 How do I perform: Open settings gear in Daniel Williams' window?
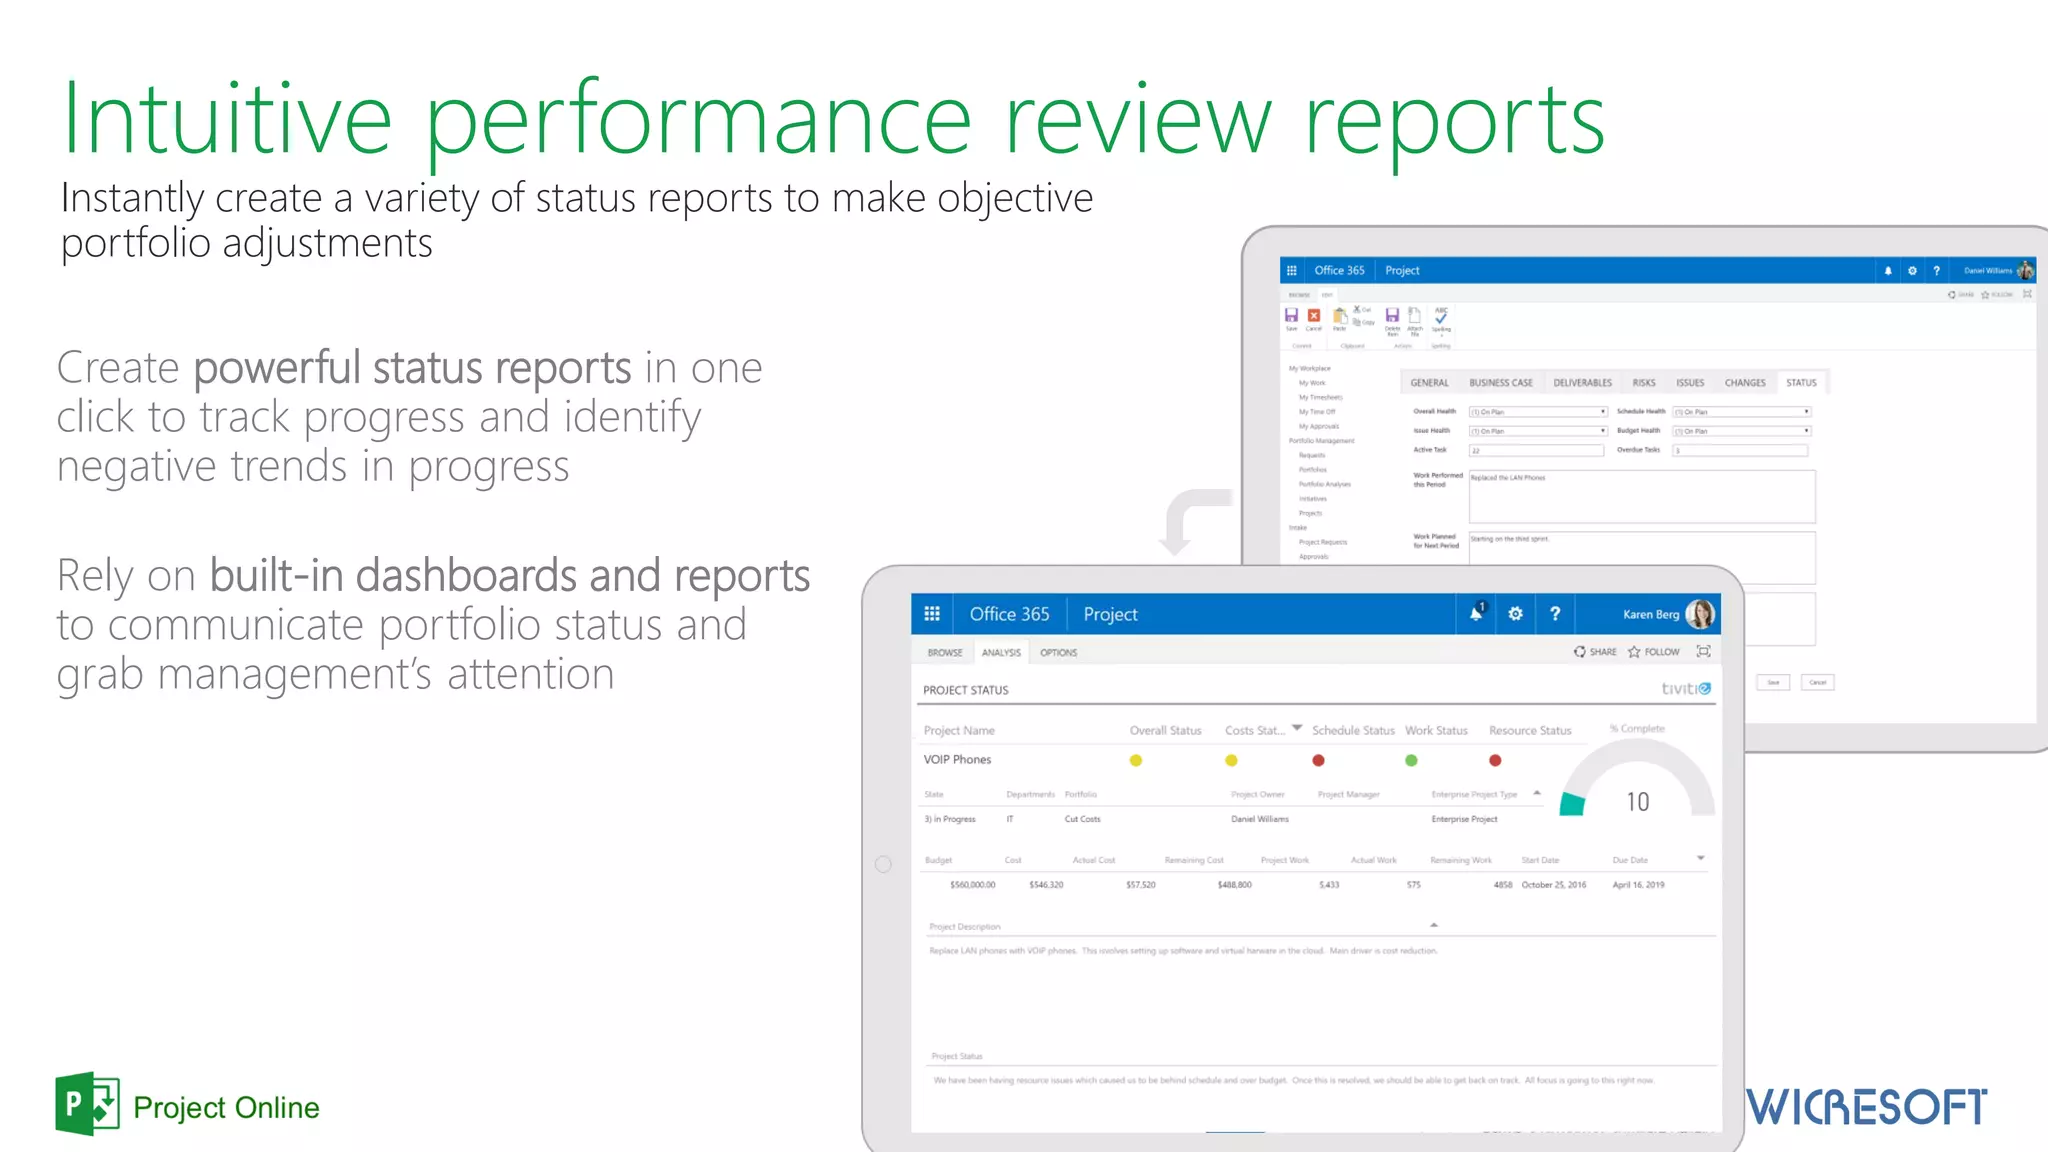click(1912, 271)
